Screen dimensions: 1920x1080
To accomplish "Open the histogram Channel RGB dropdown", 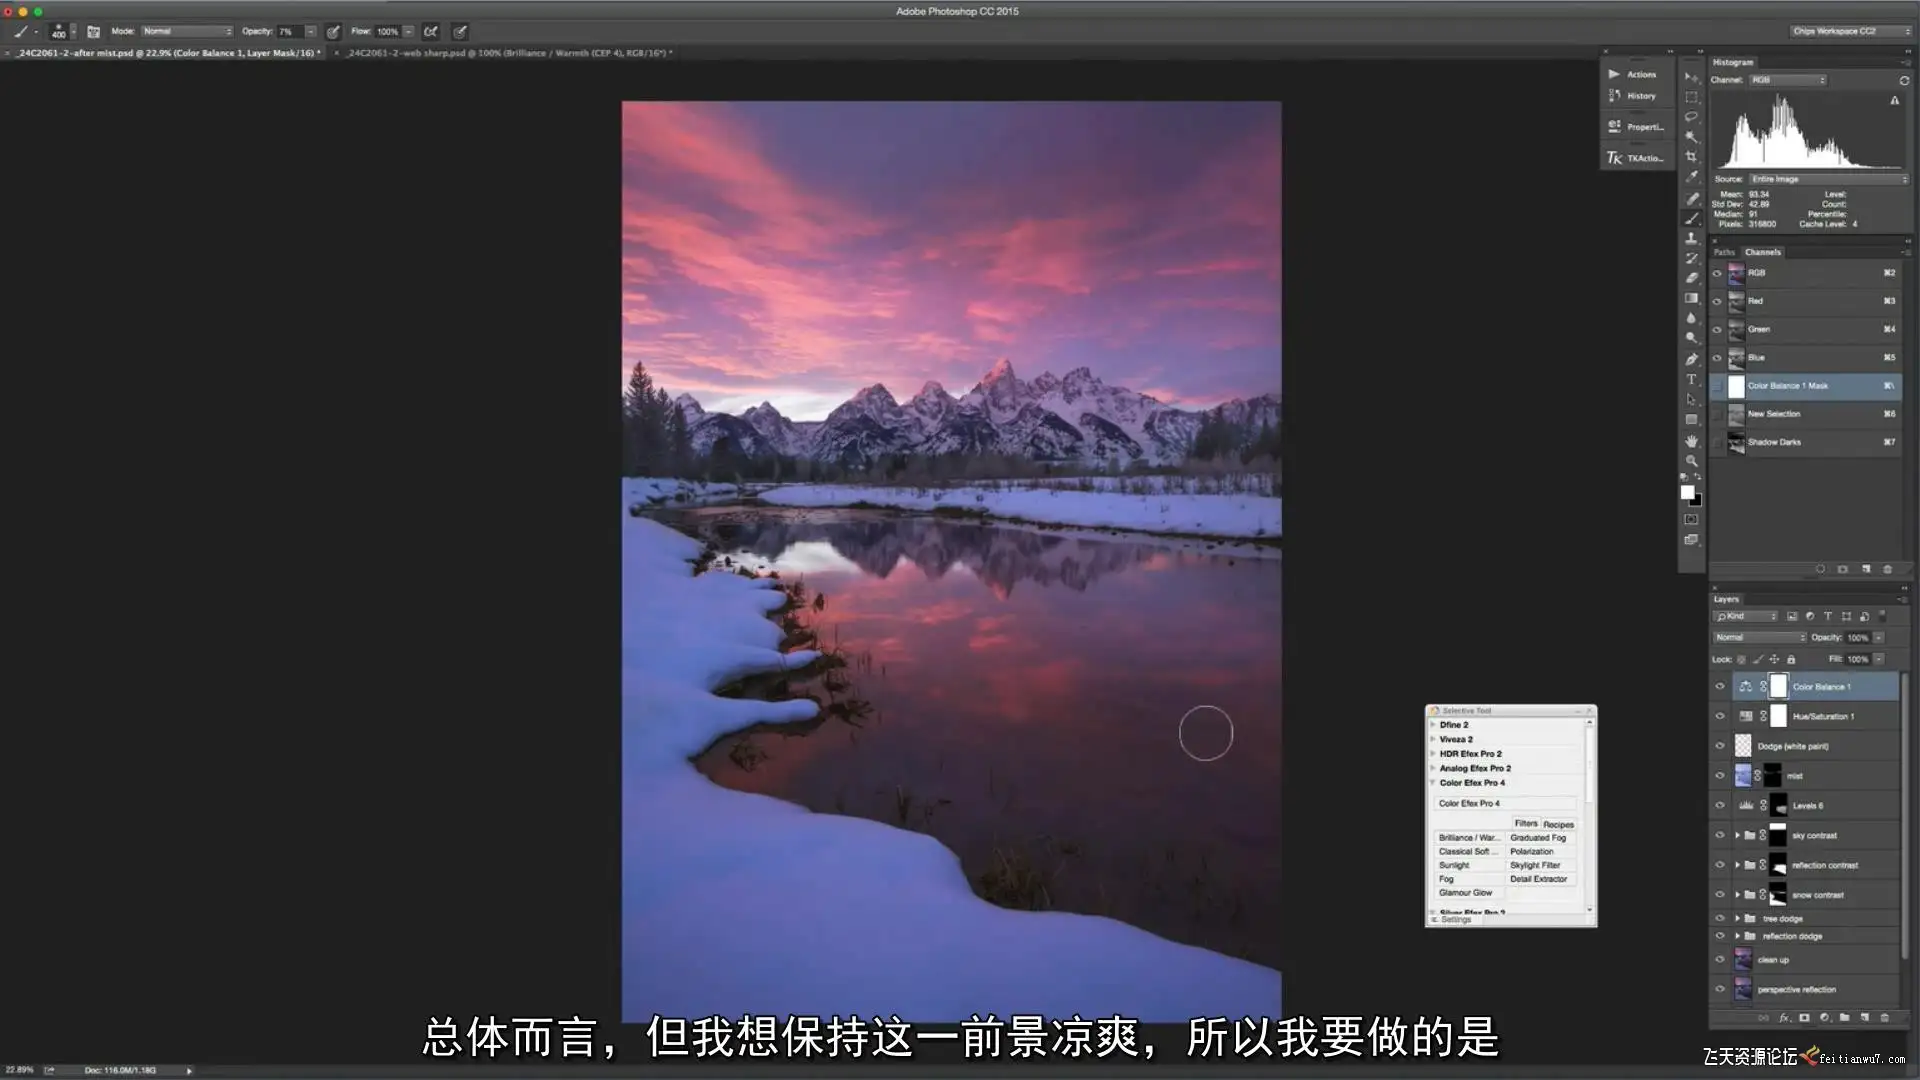I will (x=1787, y=80).
